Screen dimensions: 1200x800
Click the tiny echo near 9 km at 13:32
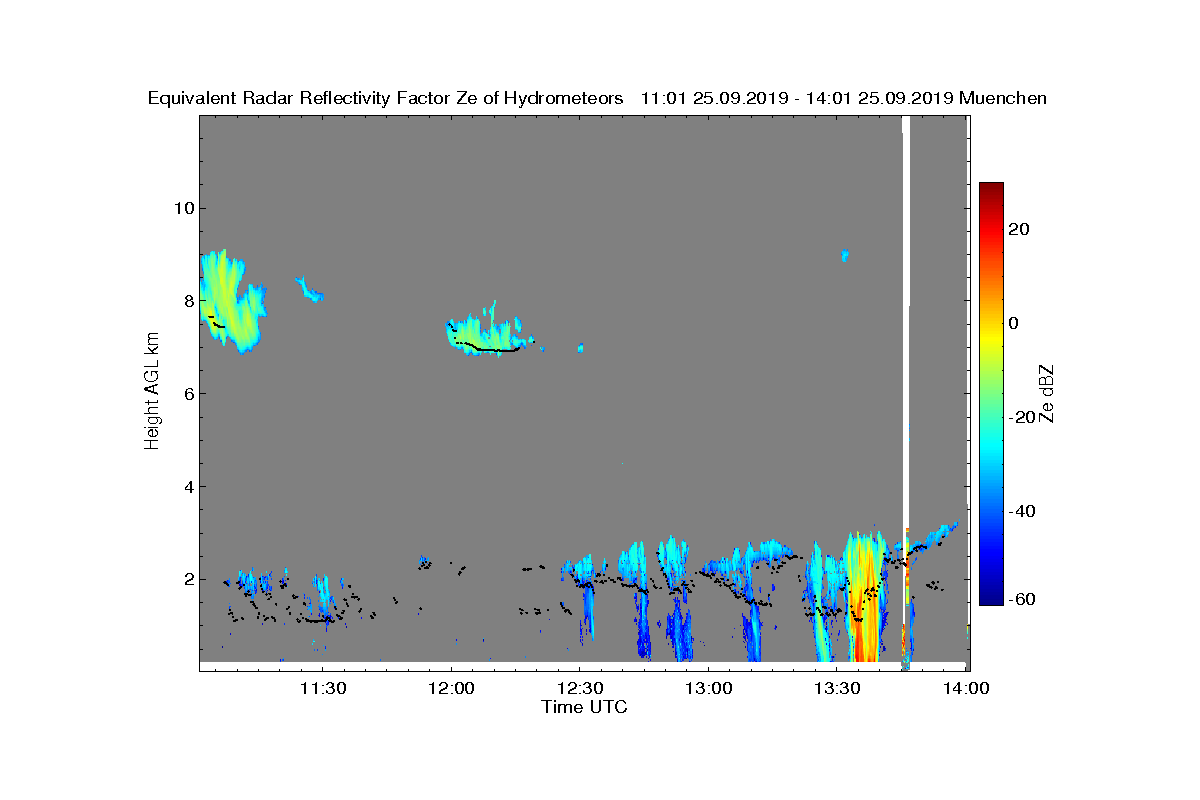click(x=845, y=256)
